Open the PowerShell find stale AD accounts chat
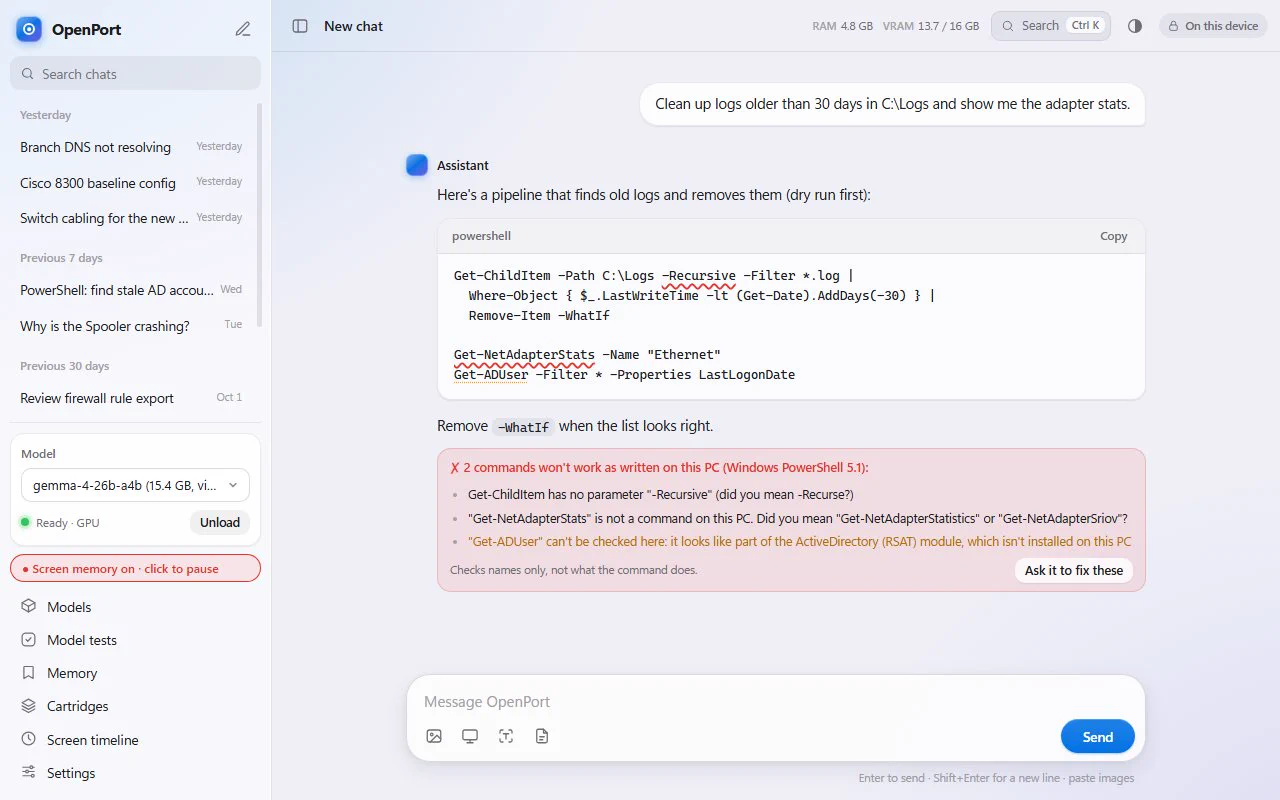Screen dimensions: 1280x800 [131, 290]
